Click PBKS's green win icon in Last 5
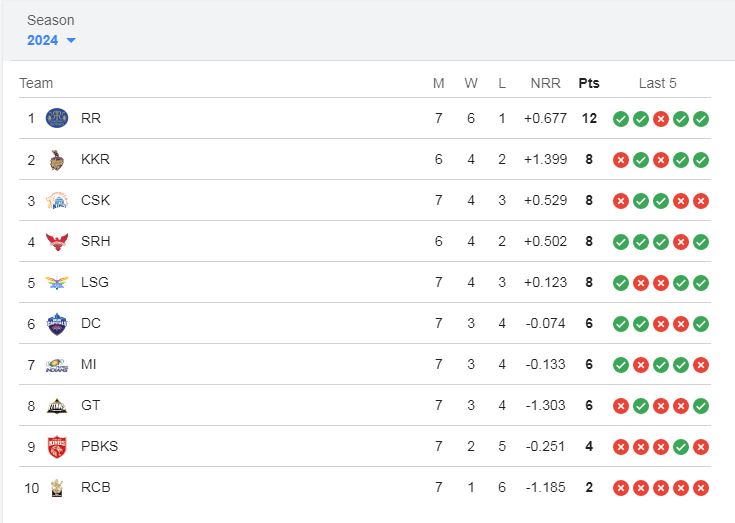Screen dimensions: 735x523 click(x=681, y=447)
